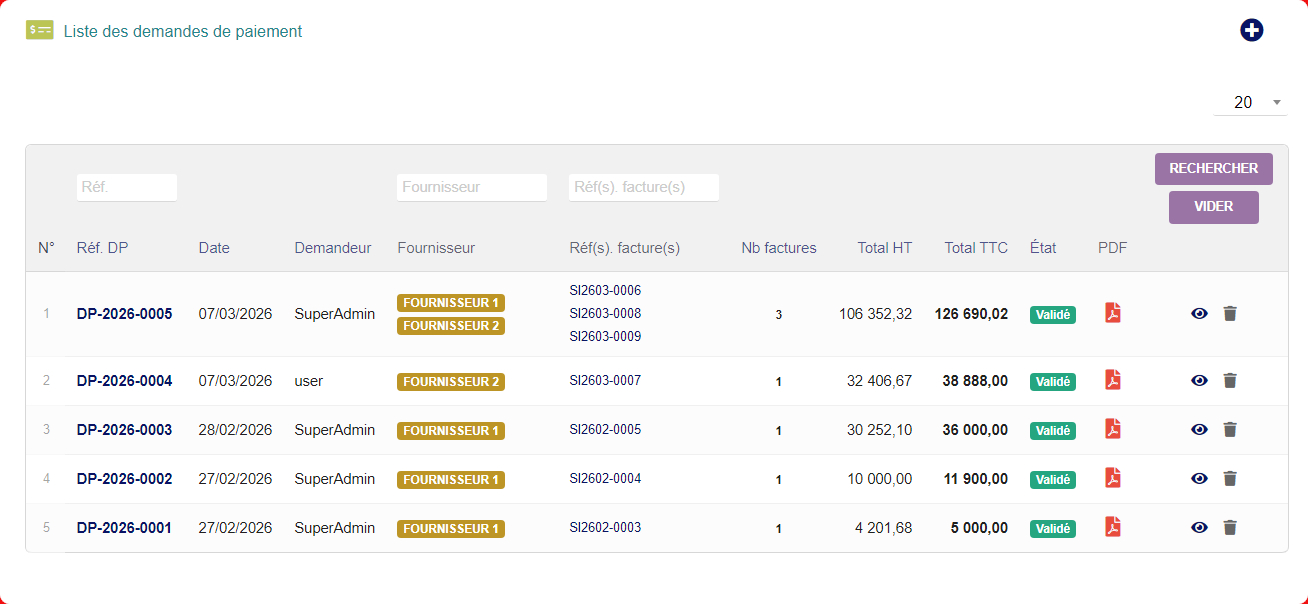Click FOURNISSEUR 2 badge in DP-2026-0004 row
This screenshot has width=1308, height=604.
[450, 382]
